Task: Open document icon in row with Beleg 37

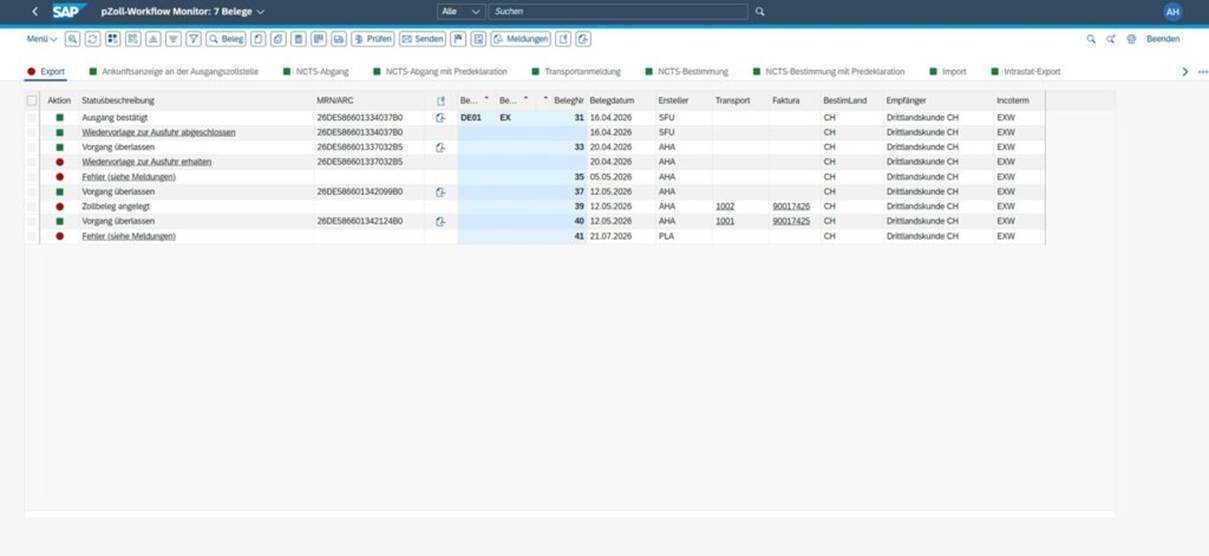Action: (440, 192)
